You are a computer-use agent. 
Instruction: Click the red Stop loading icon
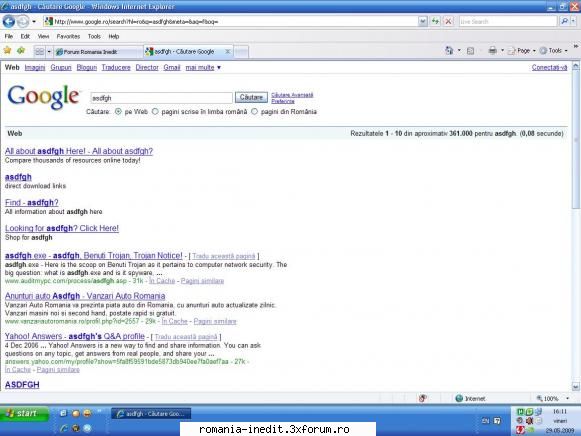448,21
